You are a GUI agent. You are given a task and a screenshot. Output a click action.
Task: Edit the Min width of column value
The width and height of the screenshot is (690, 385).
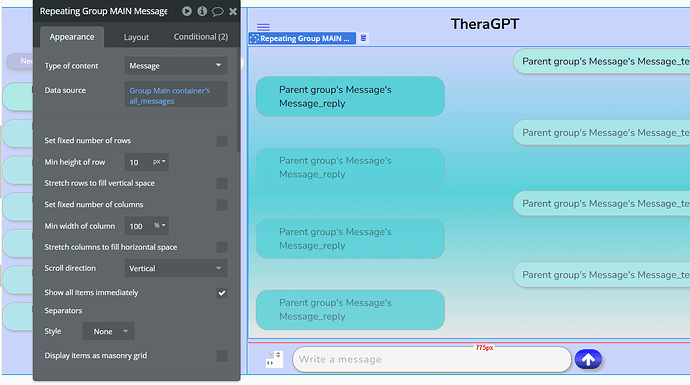[136, 226]
